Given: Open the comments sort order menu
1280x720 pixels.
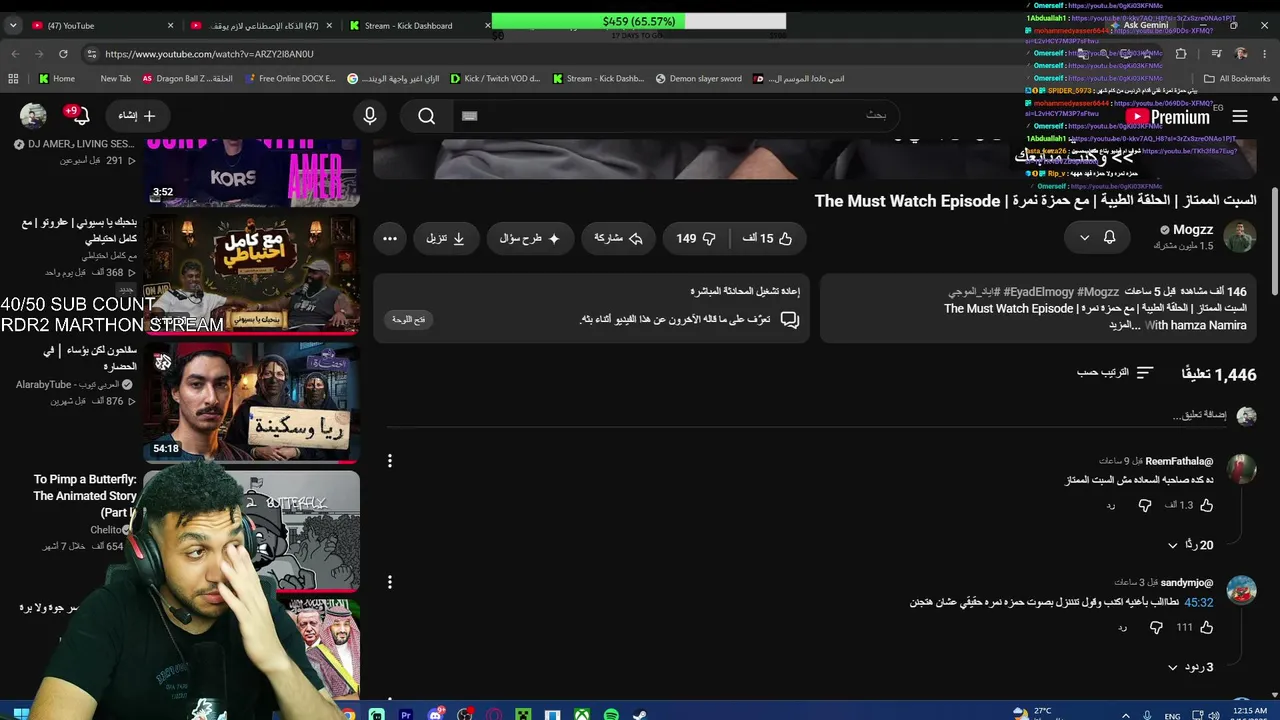Looking at the screenshot, I should pos(1115,373).
